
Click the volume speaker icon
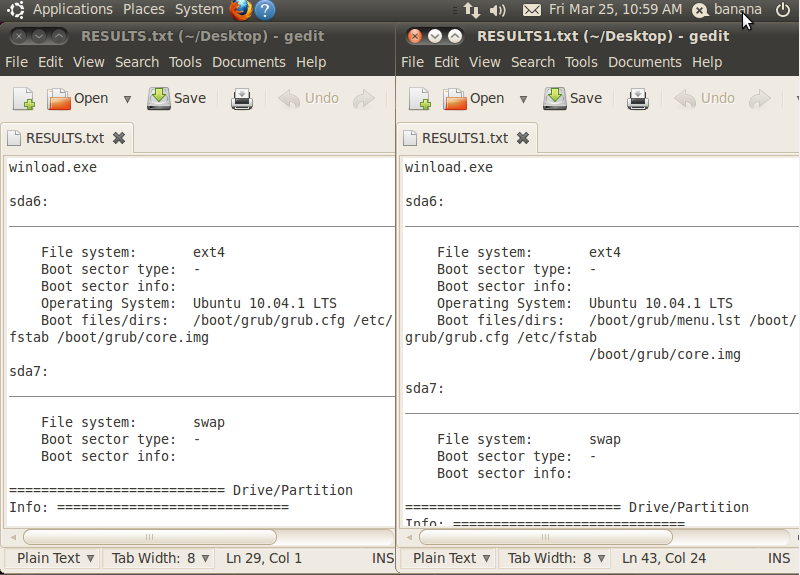(x=497, y=10)
